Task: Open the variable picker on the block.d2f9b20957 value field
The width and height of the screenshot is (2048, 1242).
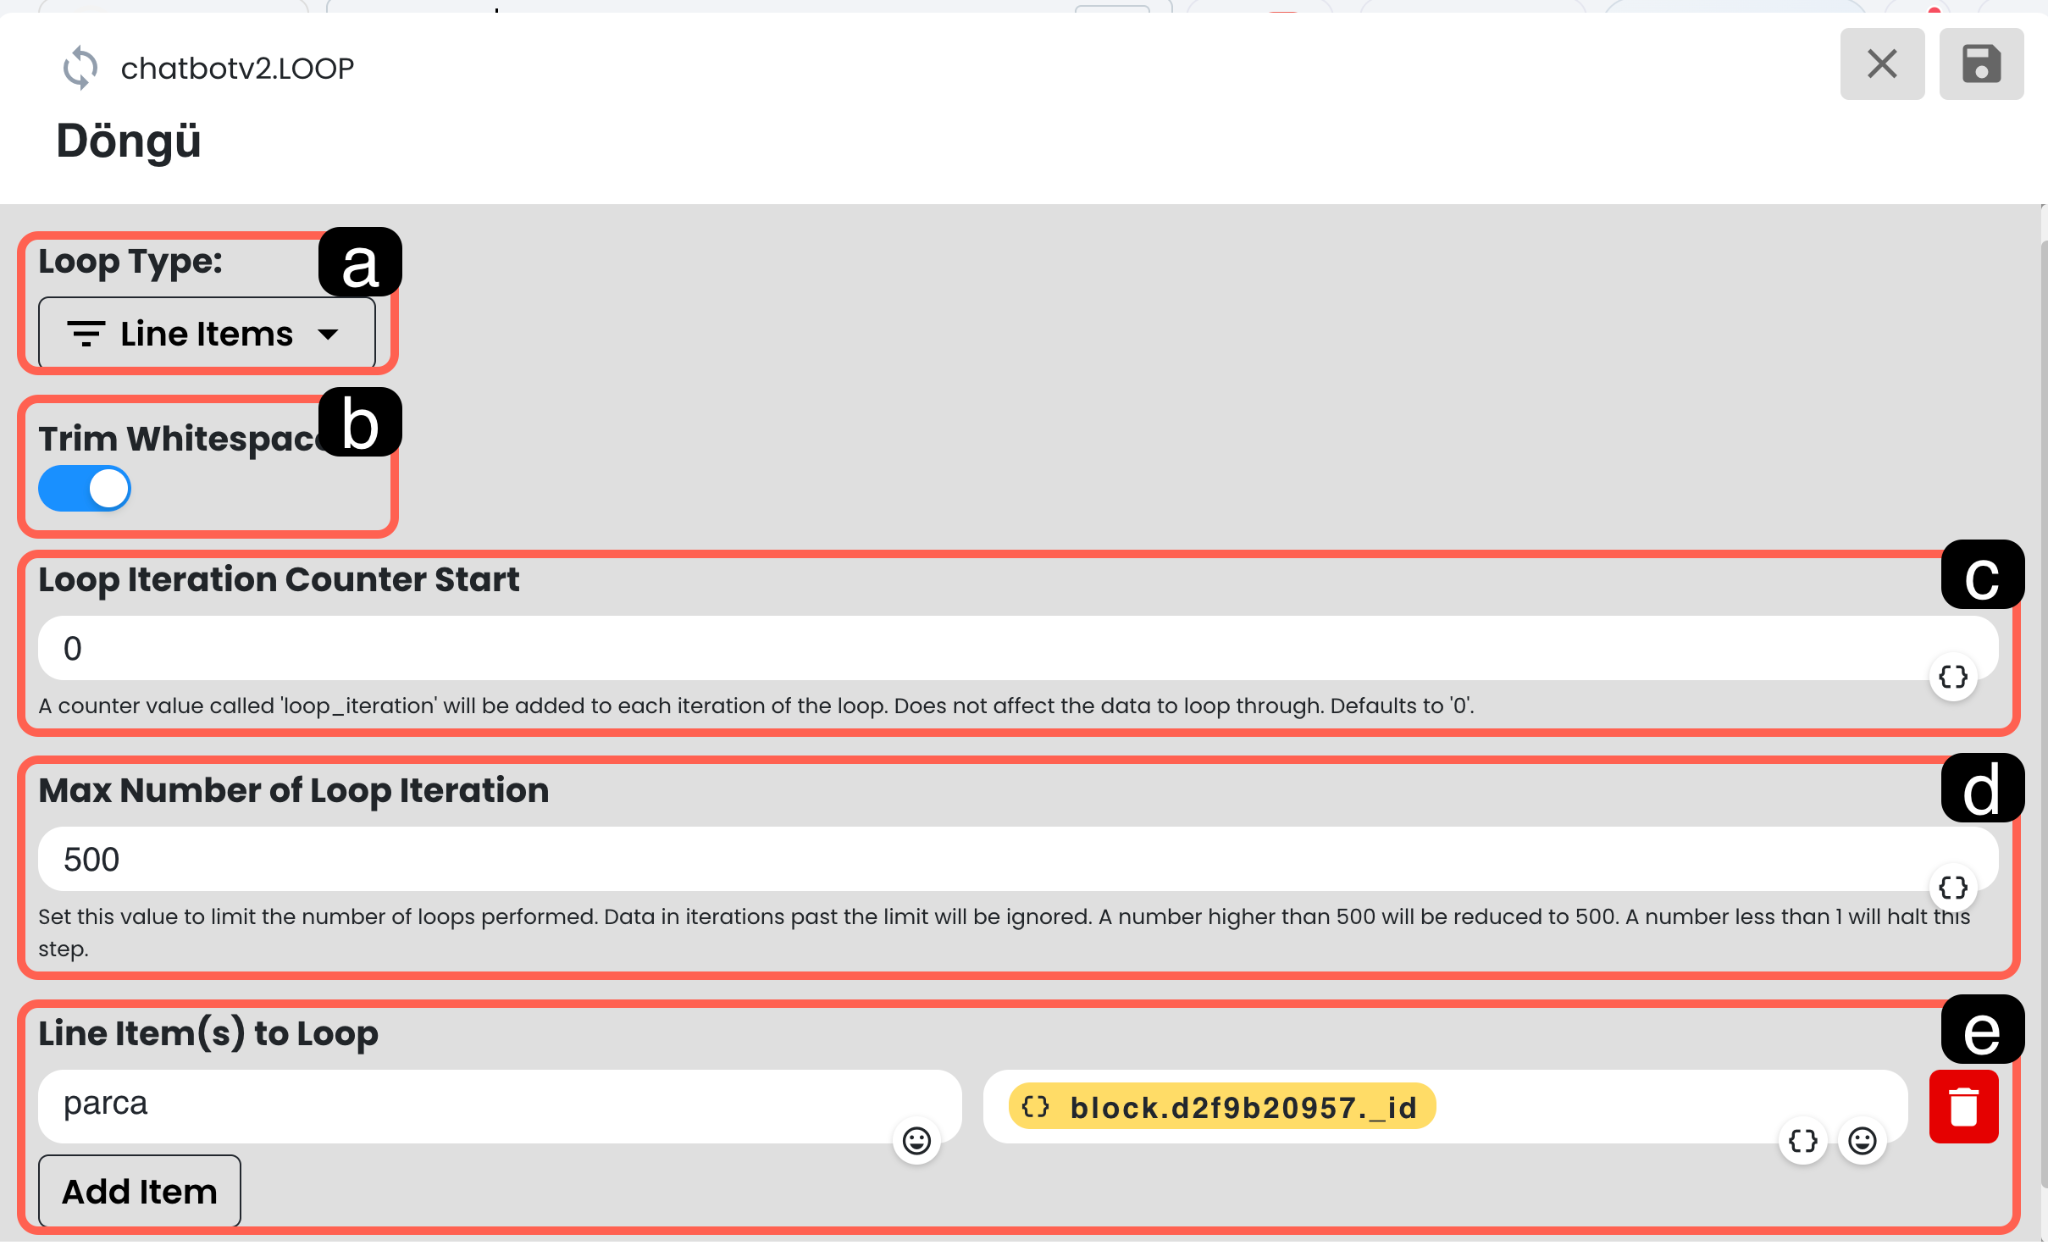Action: (1802, 1141)
